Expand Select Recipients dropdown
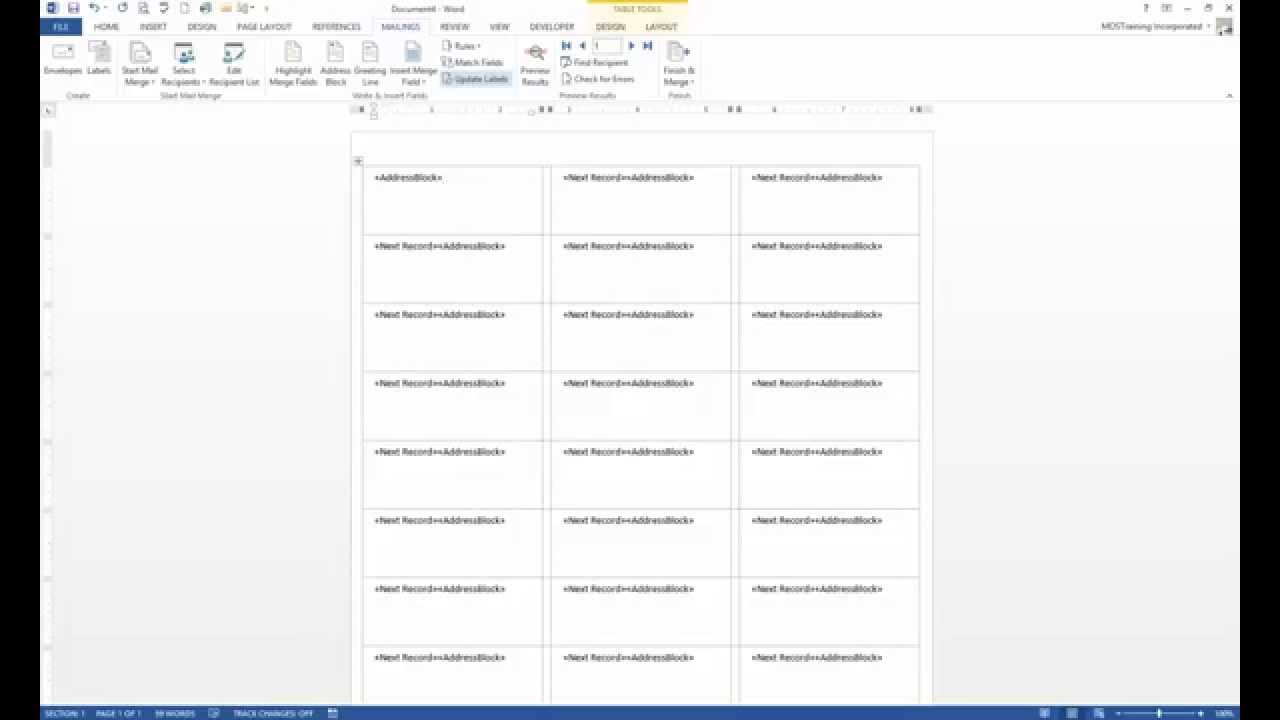1280x720 pixels. [x=184, y=64]
